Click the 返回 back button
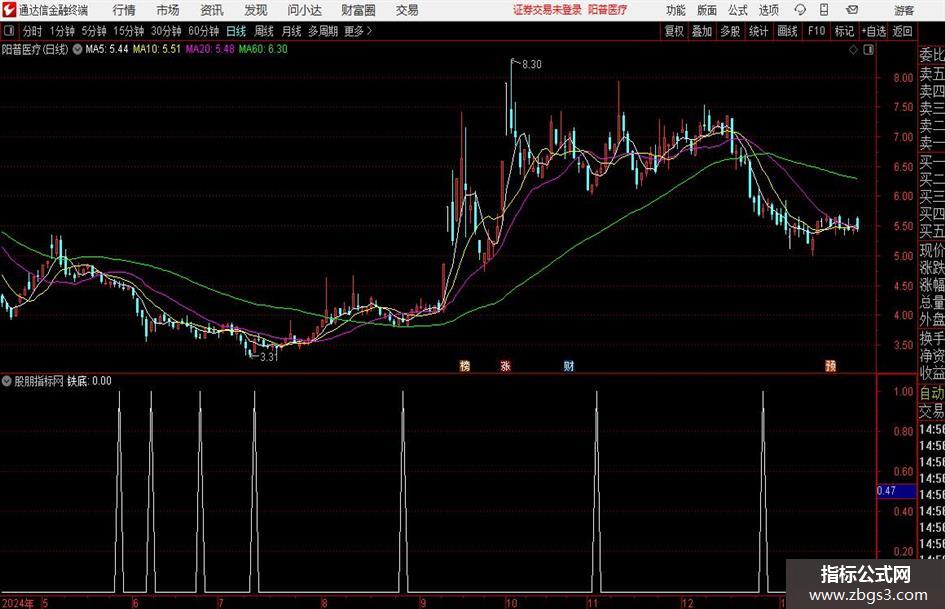This screenshot has height=609, width=945. (x=902, y=31)
